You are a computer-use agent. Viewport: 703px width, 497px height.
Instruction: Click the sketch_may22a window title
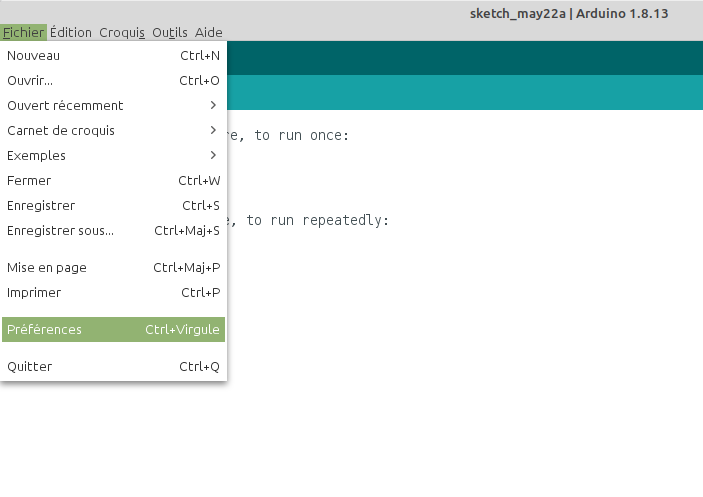(x=569, y=14)
